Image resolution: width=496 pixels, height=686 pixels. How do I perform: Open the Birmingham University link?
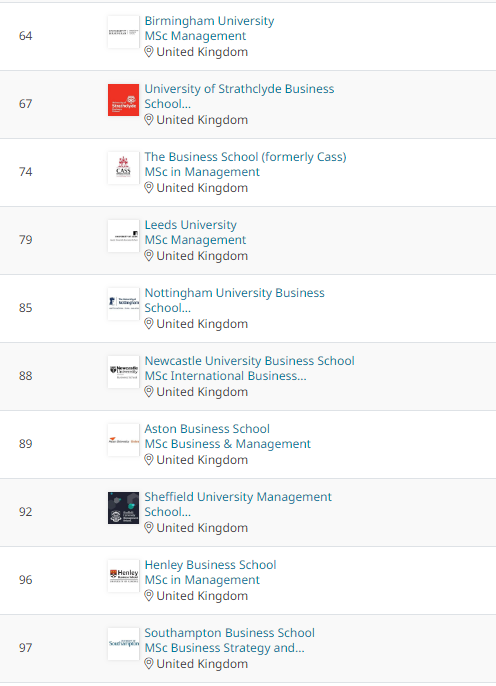(209, 21)
